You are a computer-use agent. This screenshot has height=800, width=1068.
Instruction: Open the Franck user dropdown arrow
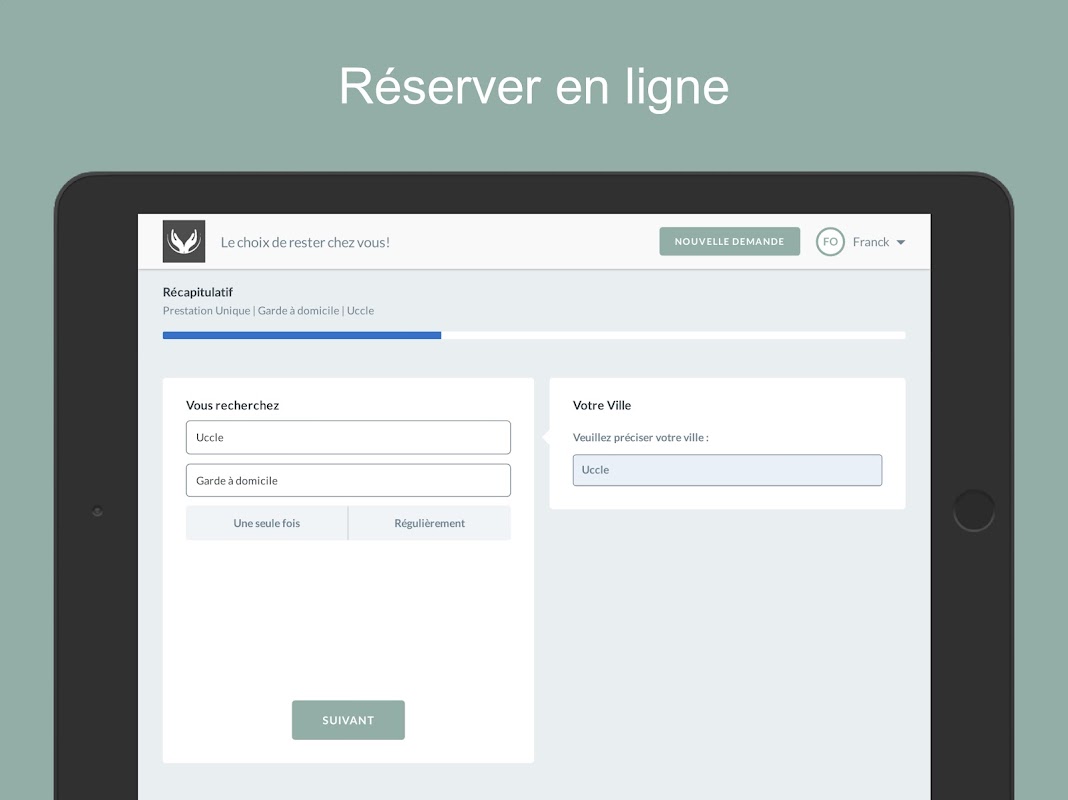[900, 242]
